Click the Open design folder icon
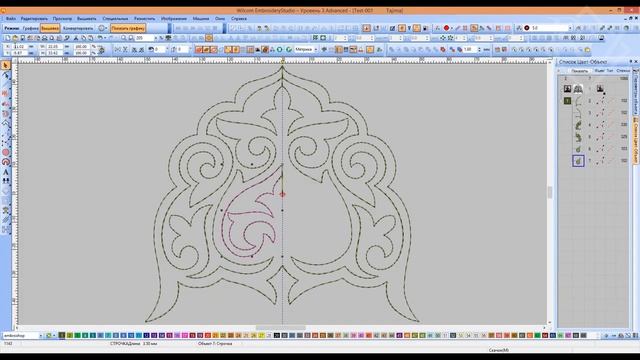 click(x=15, y=38)
